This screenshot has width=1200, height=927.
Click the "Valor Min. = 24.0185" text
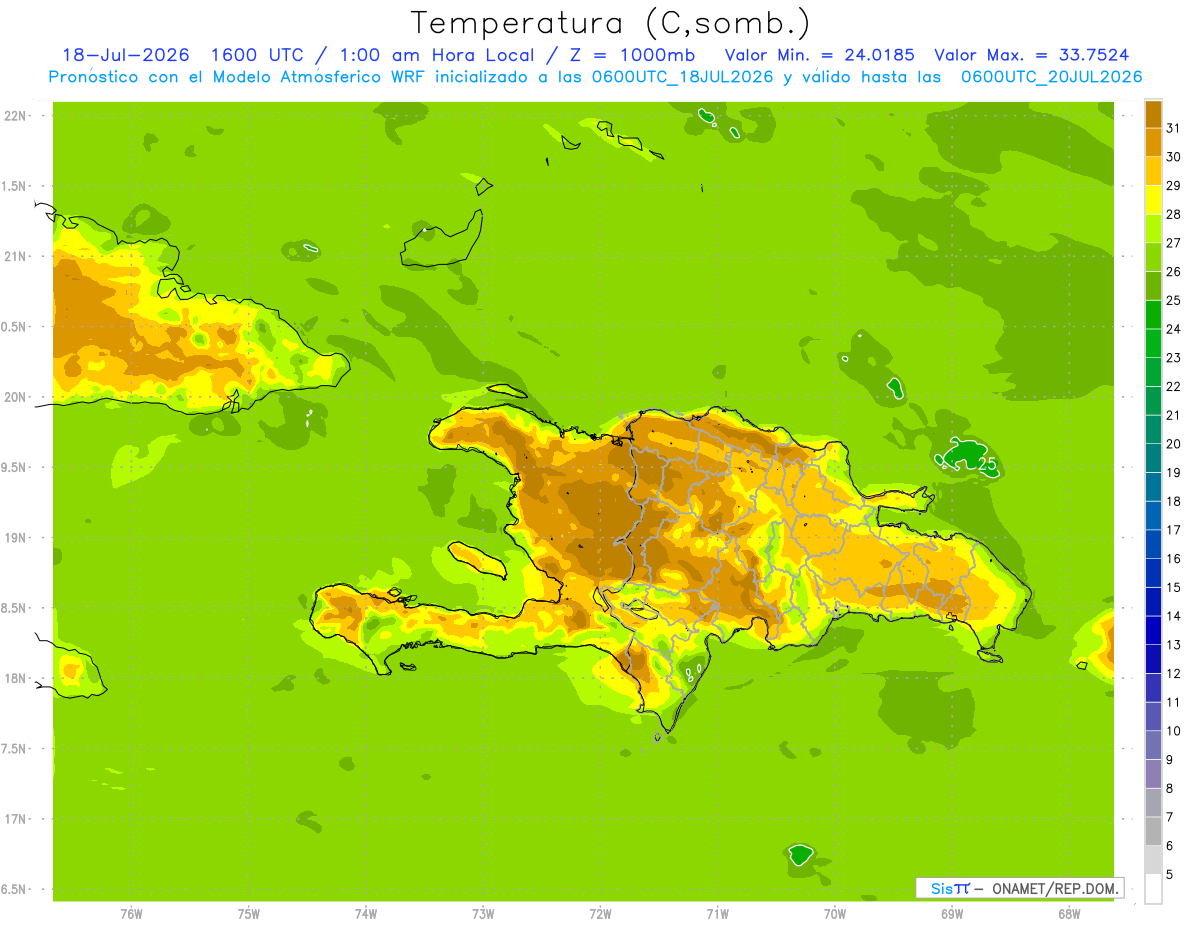[819, 55]
